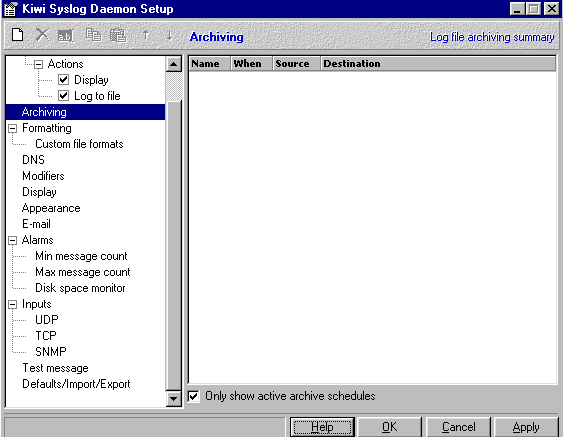Open the E-mail settings item
Viewport: 563px width, 437px height.
point(36,224)
